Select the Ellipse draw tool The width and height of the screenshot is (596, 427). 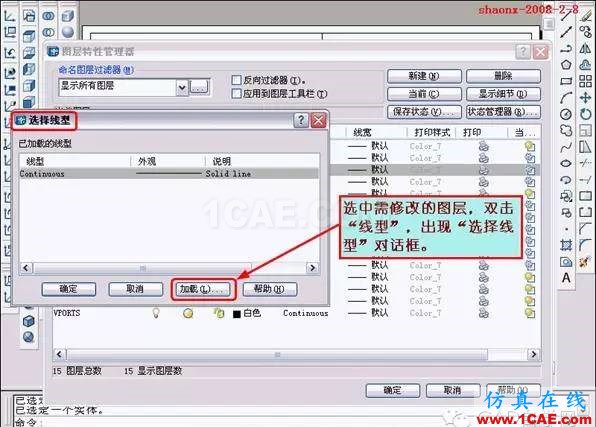(566, 163)
